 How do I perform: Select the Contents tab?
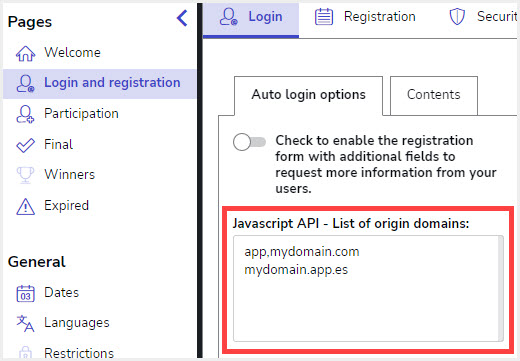click(434, 96)
